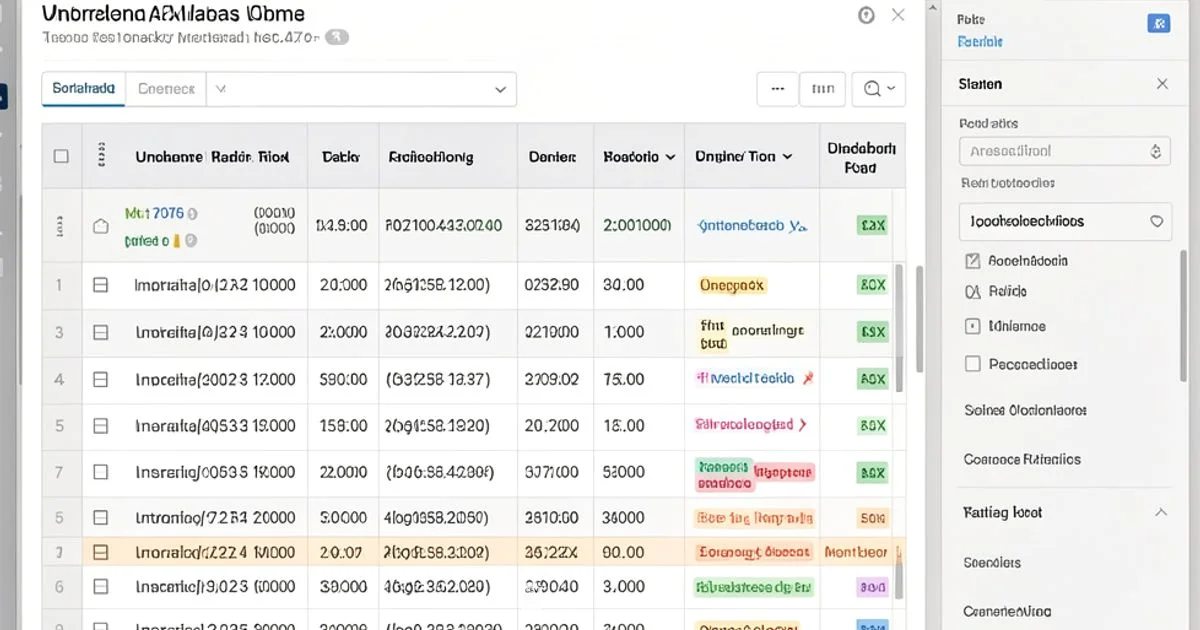Check the select-all checkbox in the table header

pos(61,155)
